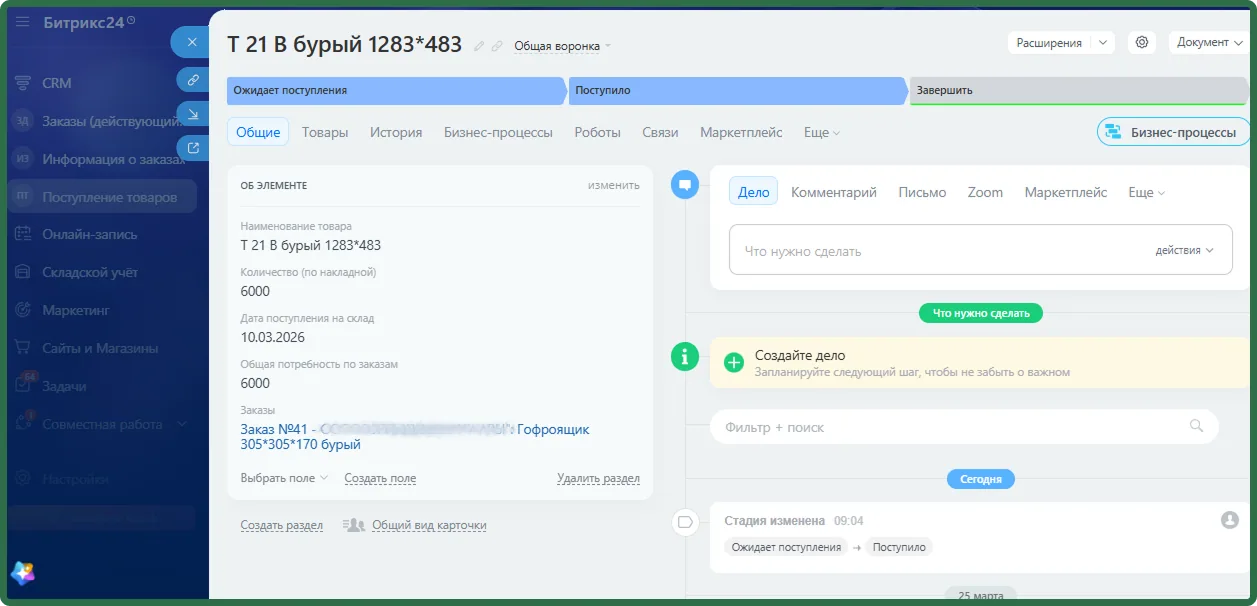Click the search magnifier in filter field
Image resolution: width=1257 pixels, height=606 pixels.
1196,426
